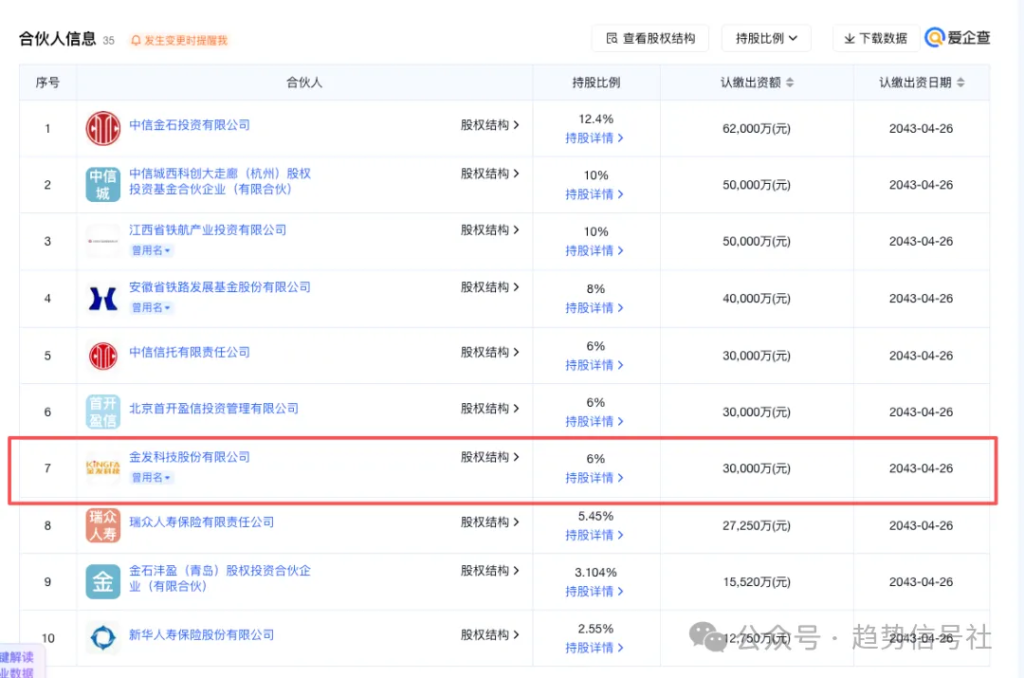
Task: Open 江西省铁航产业投资有限公司 link
Action: click(208, 230)
